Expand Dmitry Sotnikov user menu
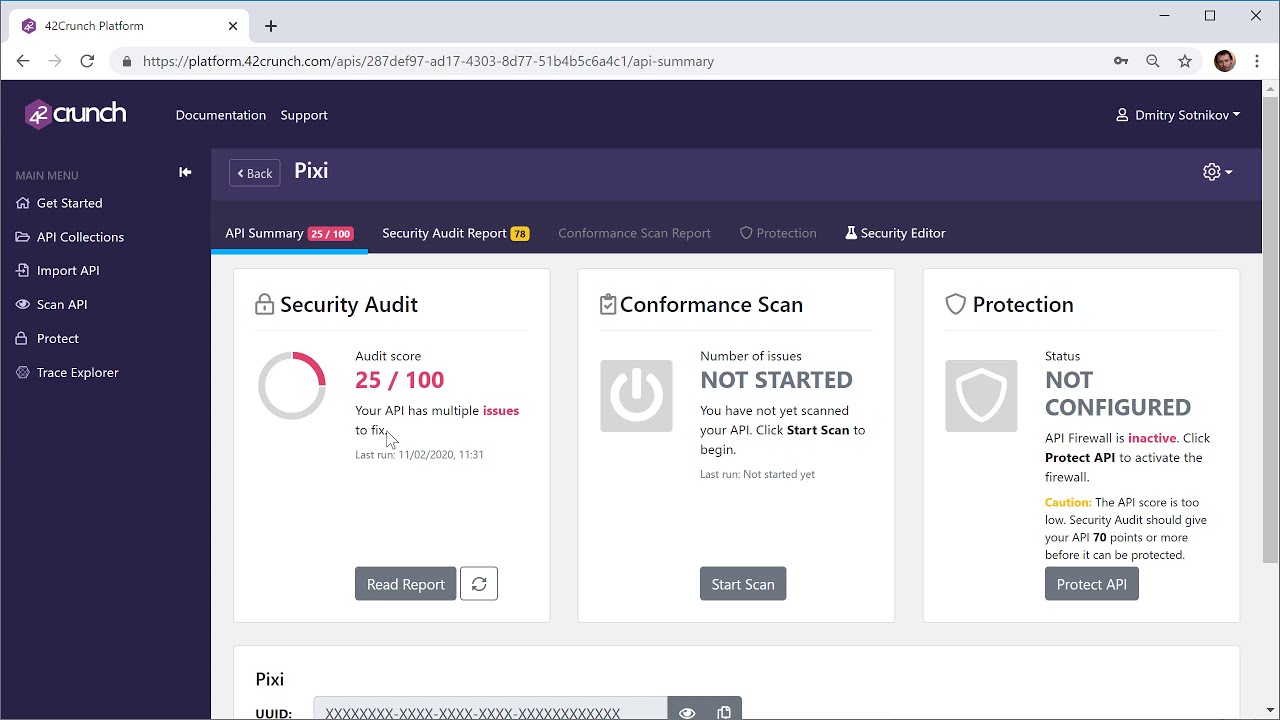 tap(1178, 115)
